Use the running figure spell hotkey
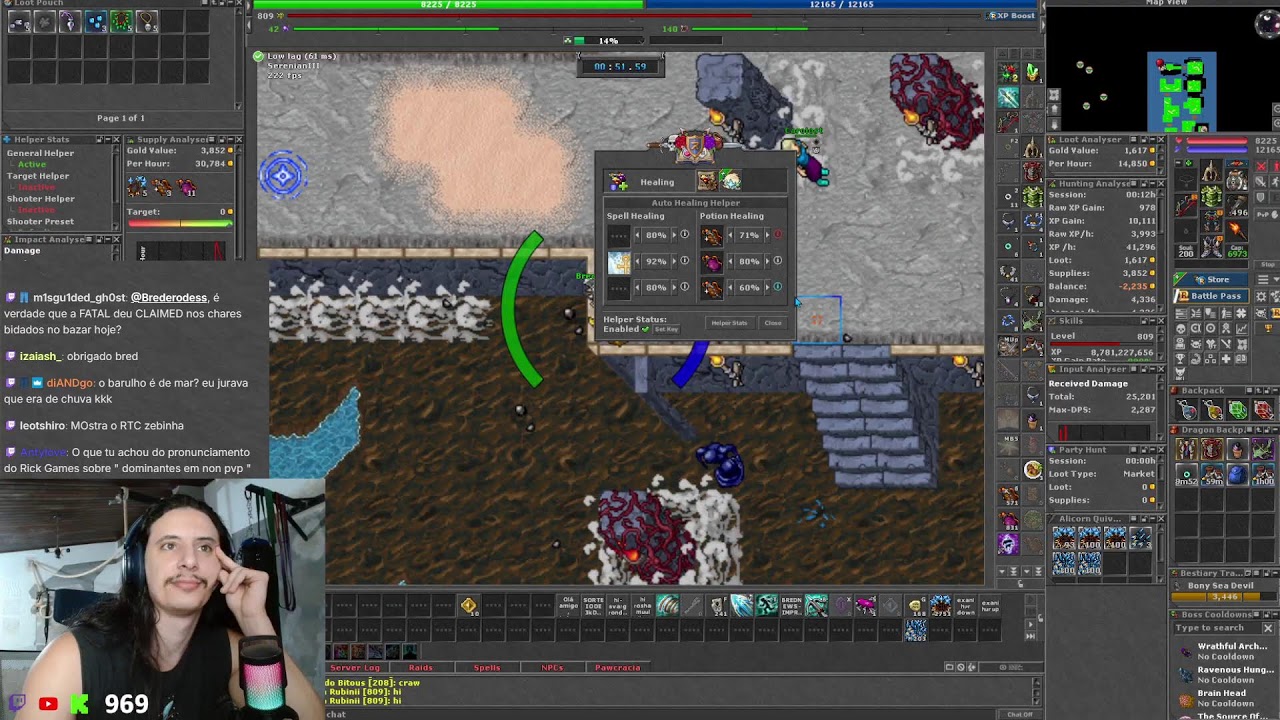1280x720 pixels. click(766, 605)
